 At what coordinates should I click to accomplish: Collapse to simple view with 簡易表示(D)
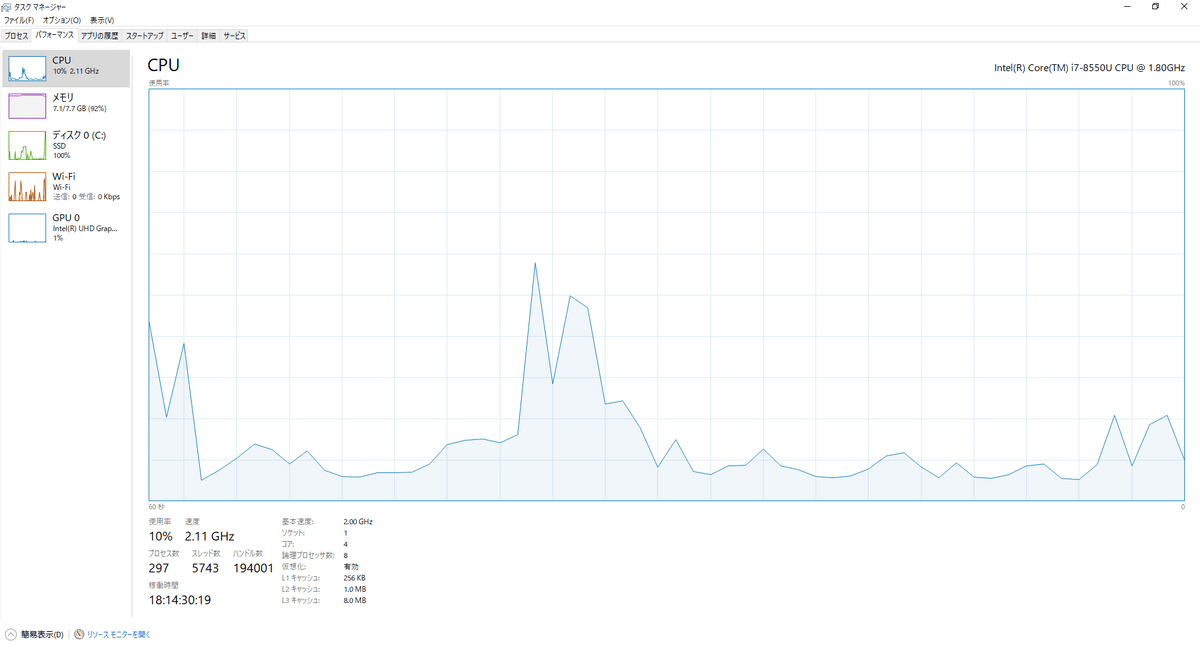click(40, 634)
